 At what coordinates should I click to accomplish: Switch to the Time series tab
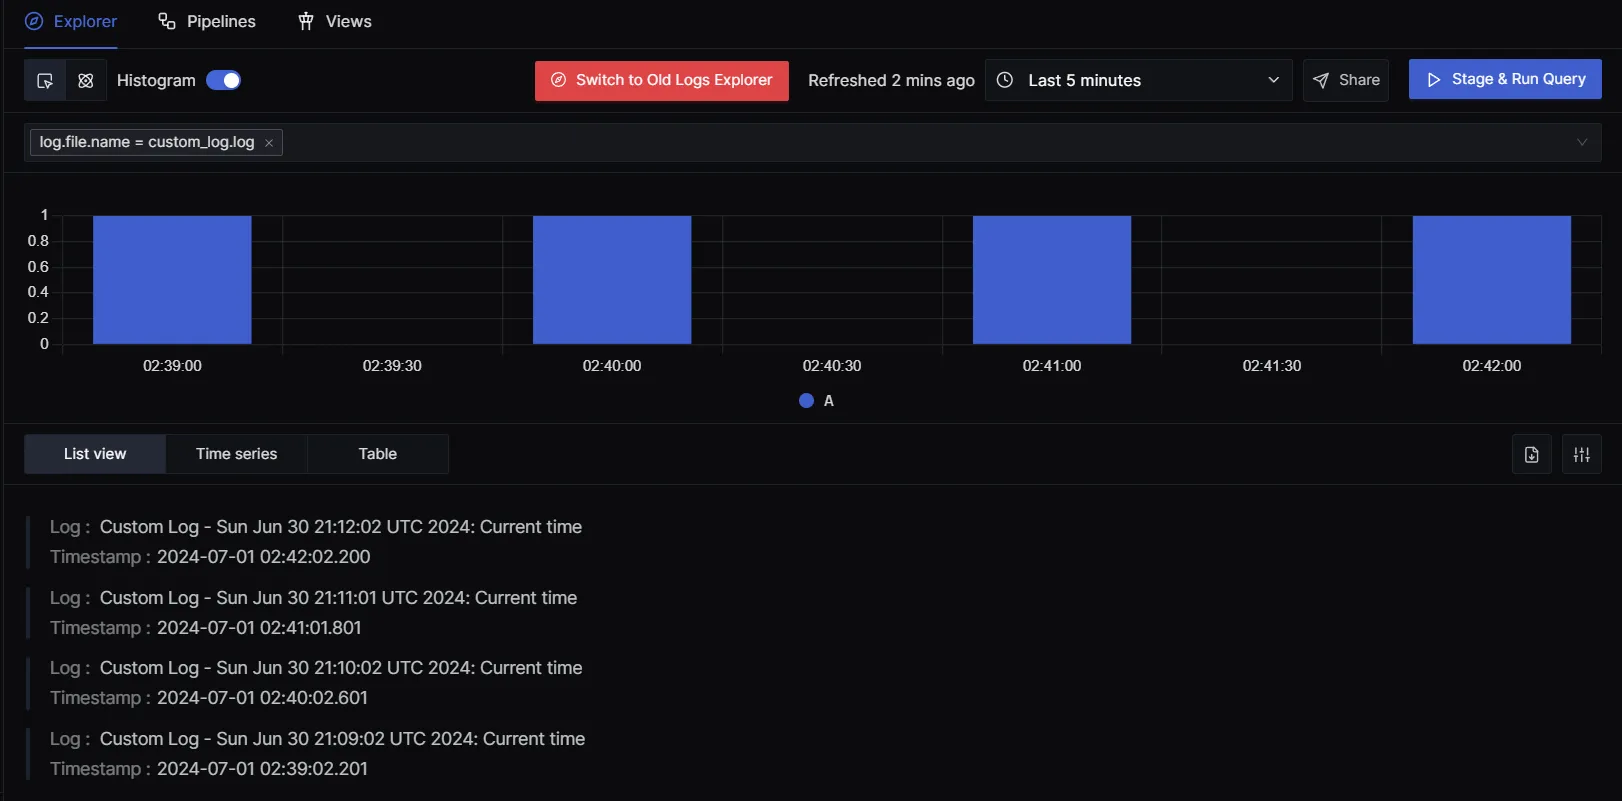(237, 454)
